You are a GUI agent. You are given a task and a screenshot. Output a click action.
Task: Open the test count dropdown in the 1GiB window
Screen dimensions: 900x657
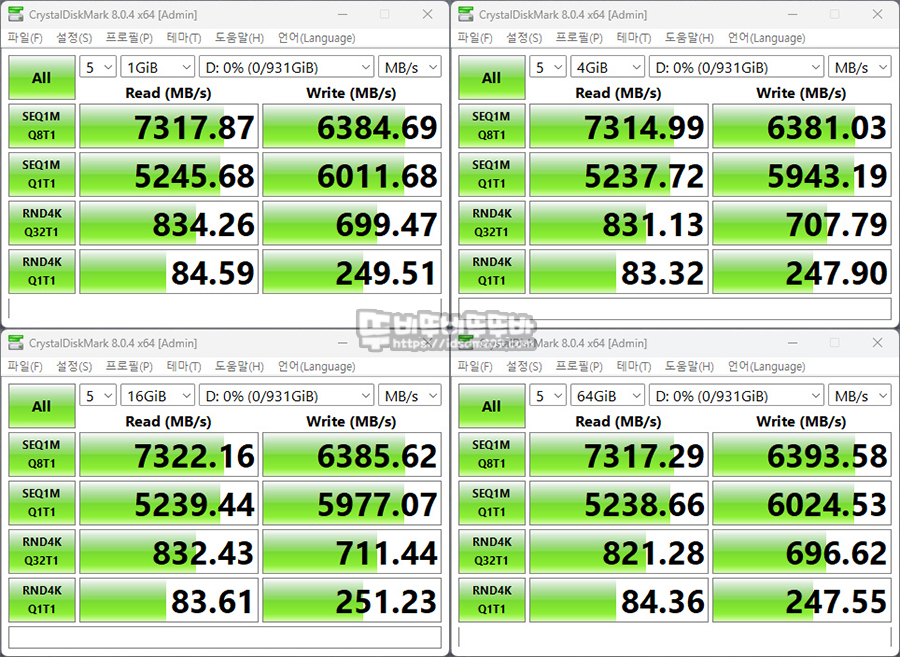pyautogui.click(x=98, y=67)
